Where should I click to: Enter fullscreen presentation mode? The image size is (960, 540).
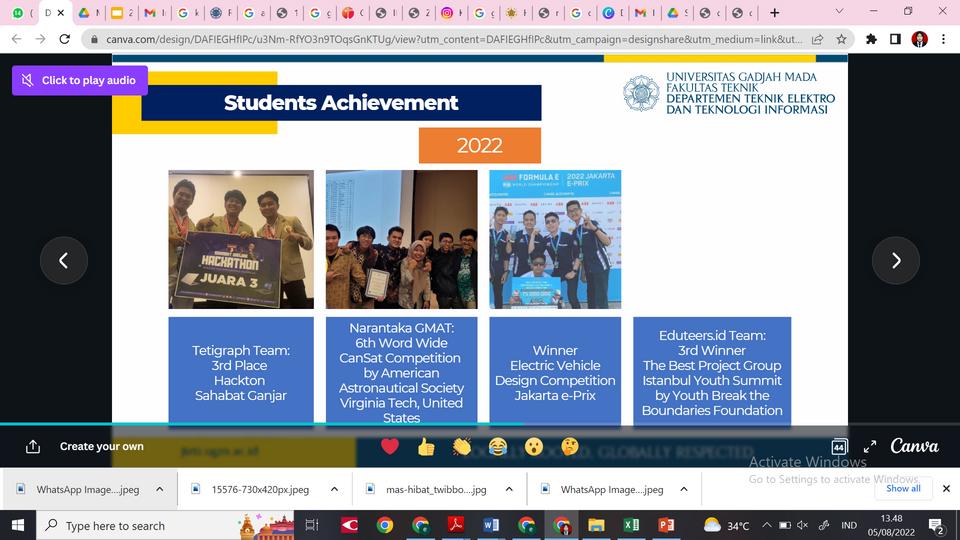(870, 447)
